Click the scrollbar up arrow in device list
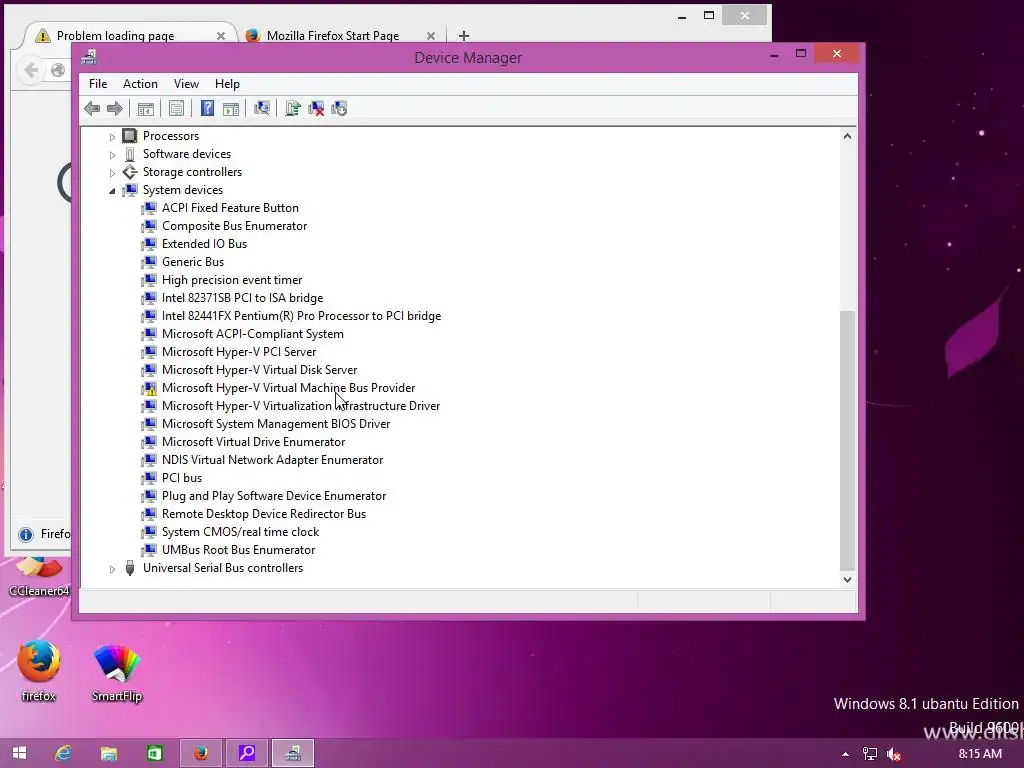1024x768 pixels. (847, 136)
